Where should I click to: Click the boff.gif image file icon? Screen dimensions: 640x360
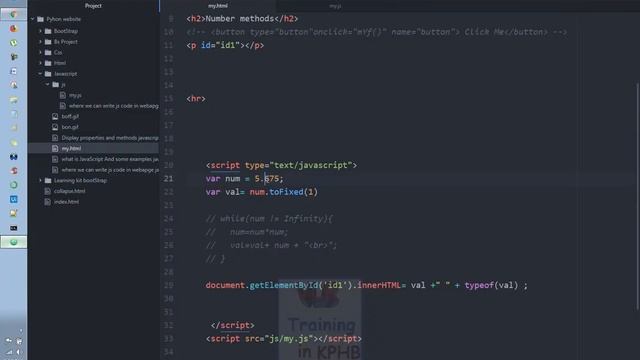click(55, 116)
